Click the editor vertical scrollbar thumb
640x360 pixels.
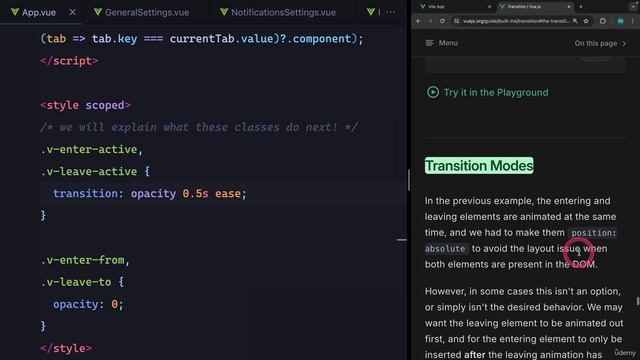click(x=409, y=180)
